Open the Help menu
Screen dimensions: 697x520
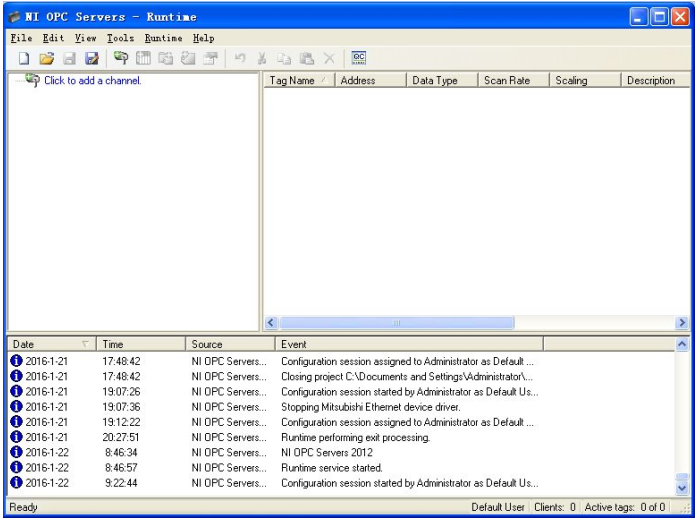[x=204, y=38]
